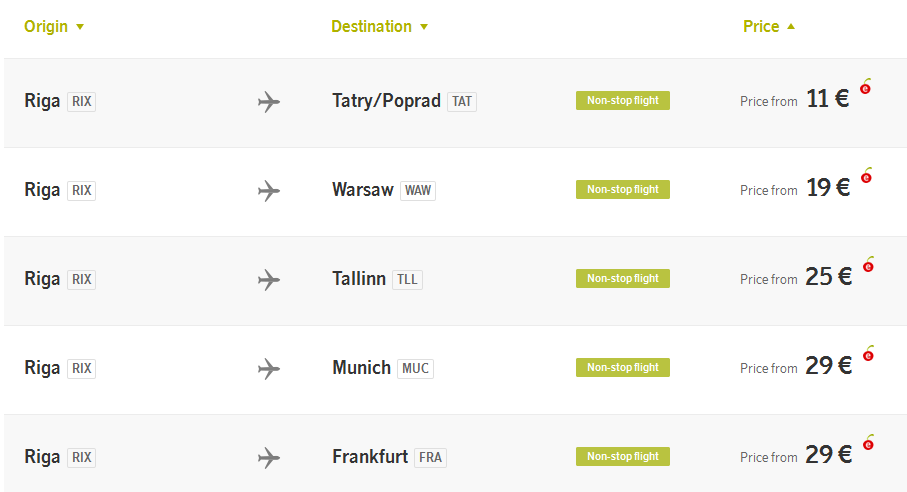Click the RIX code tag in the Warsaw row
907x492 pixels.
pos(82,190)
